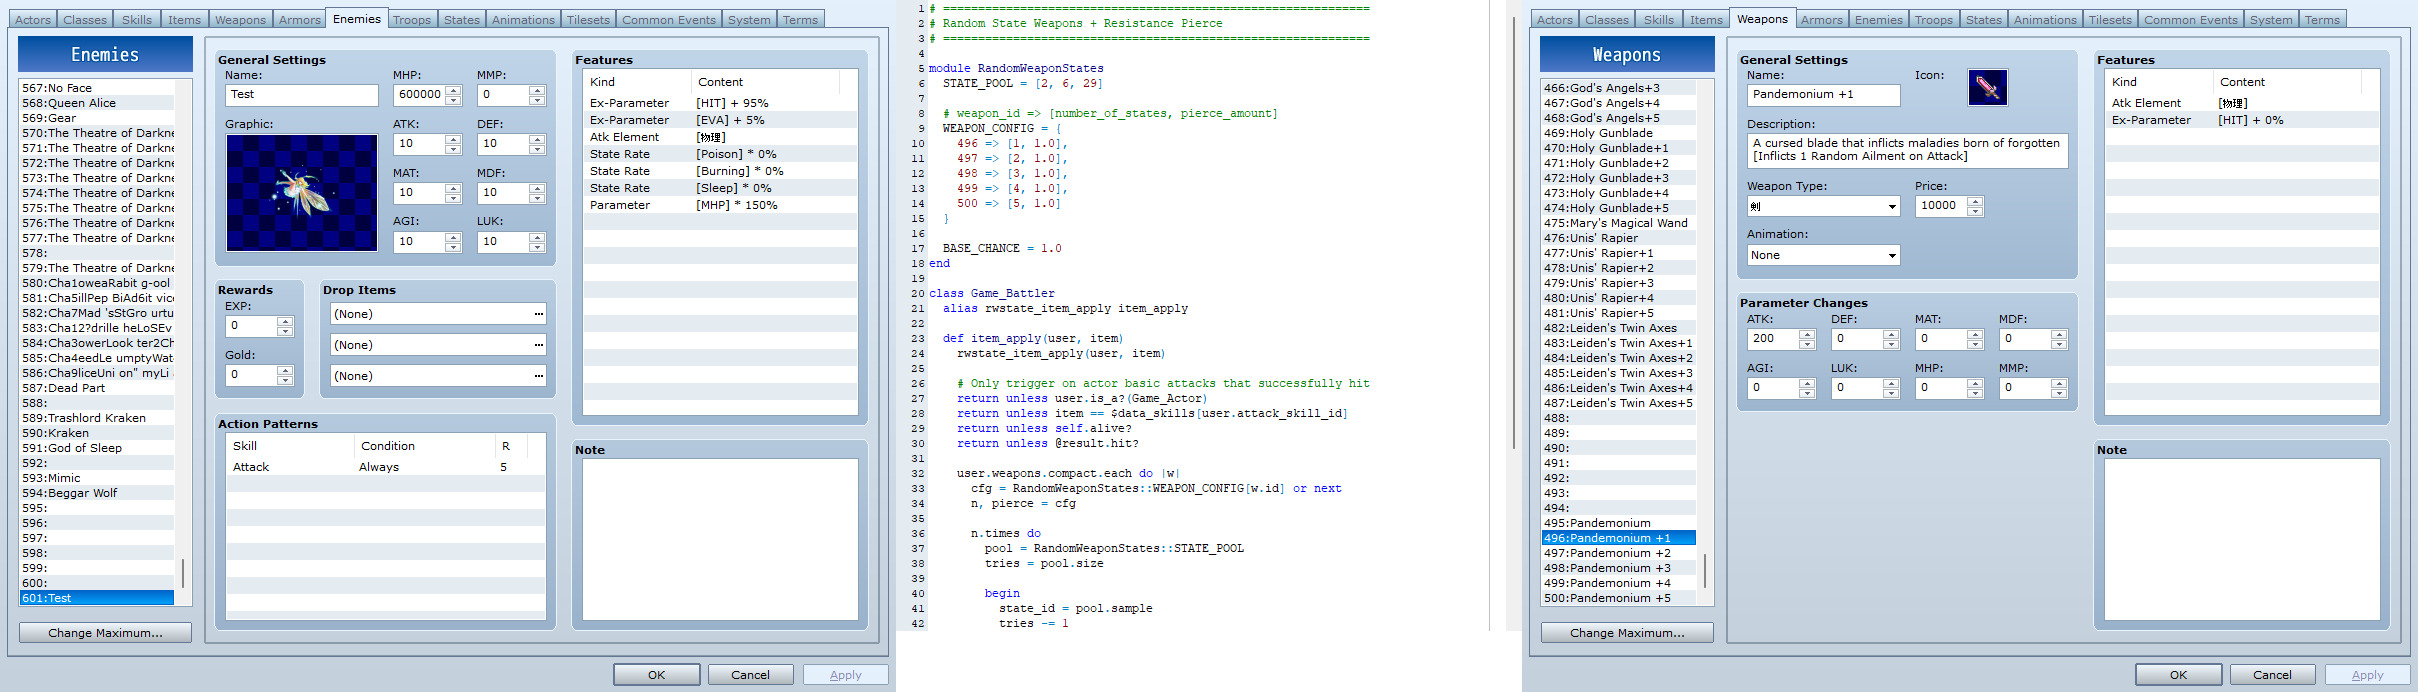Select 469:Holy Gunblade in weapon list
Screen dimensions: 2418x692
(1619, 133)
